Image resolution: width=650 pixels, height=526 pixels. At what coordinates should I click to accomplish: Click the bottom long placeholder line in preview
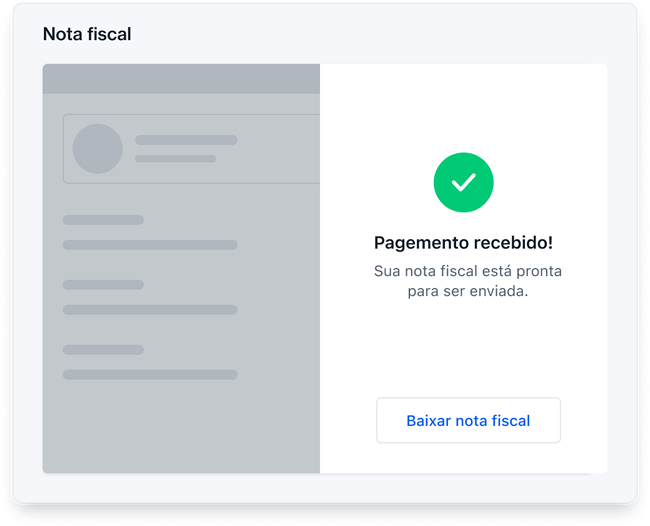[x=150, y=375]
